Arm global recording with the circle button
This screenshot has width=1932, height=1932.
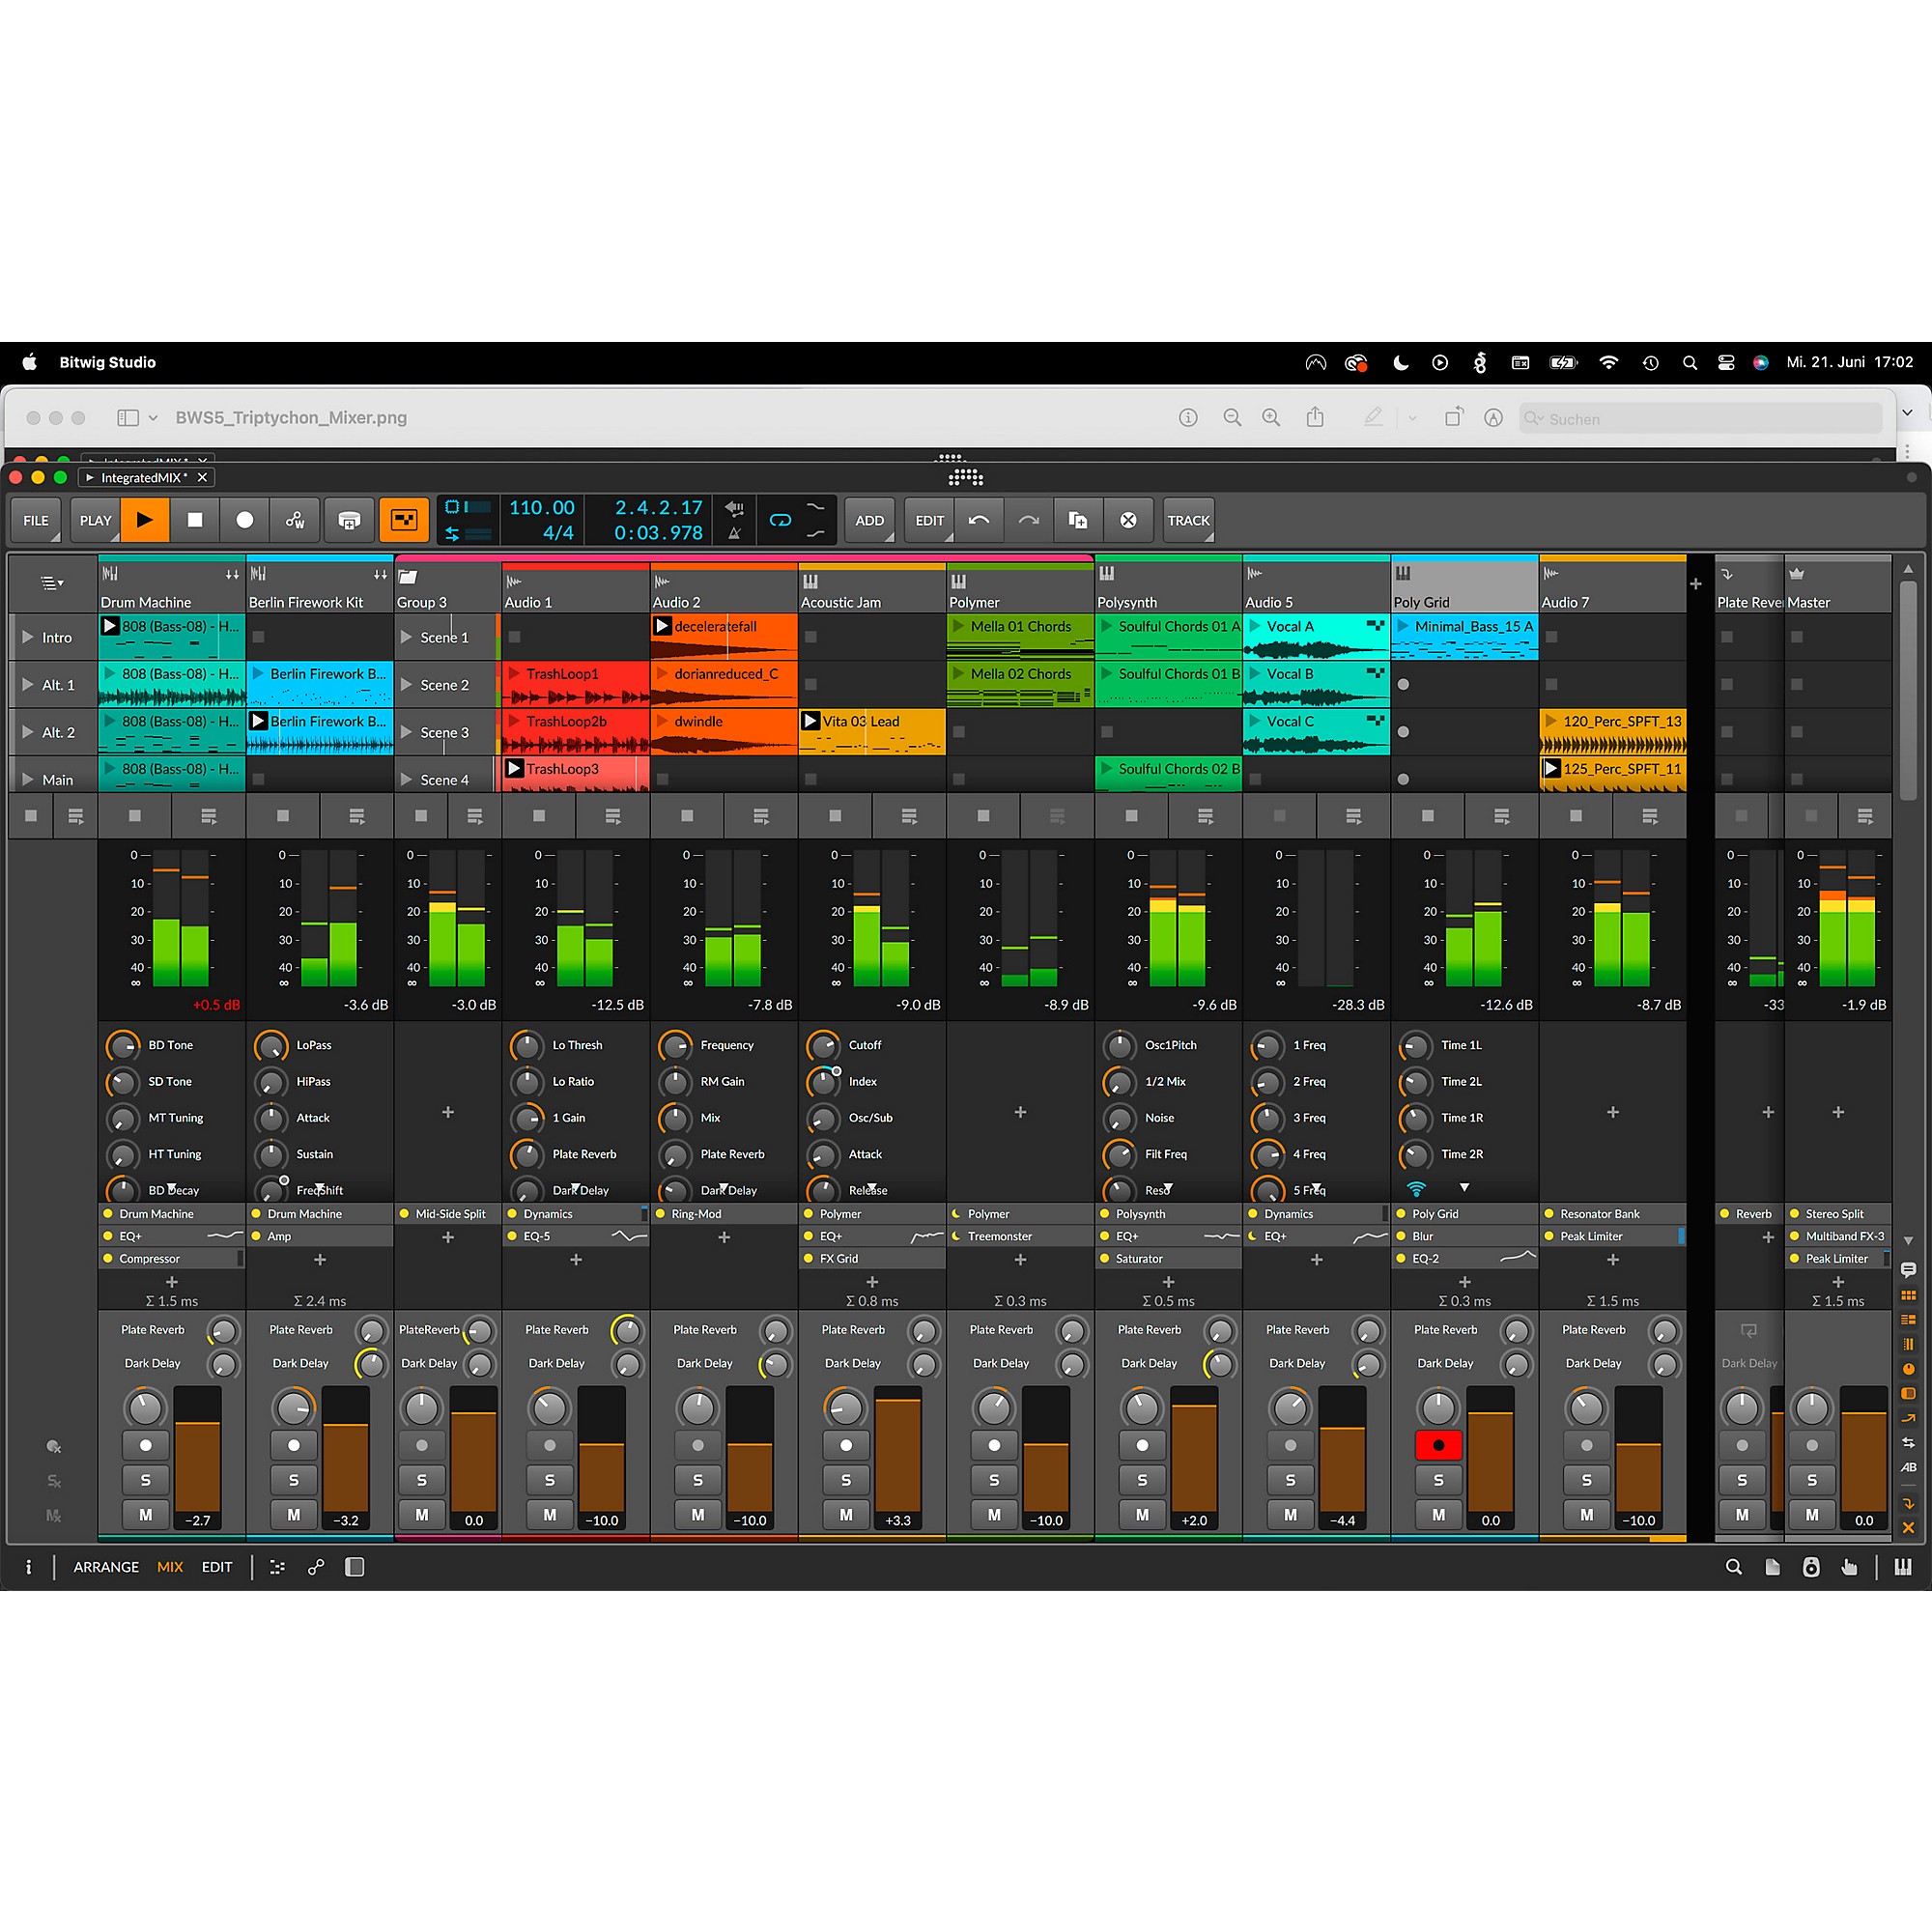click(245, 520)
